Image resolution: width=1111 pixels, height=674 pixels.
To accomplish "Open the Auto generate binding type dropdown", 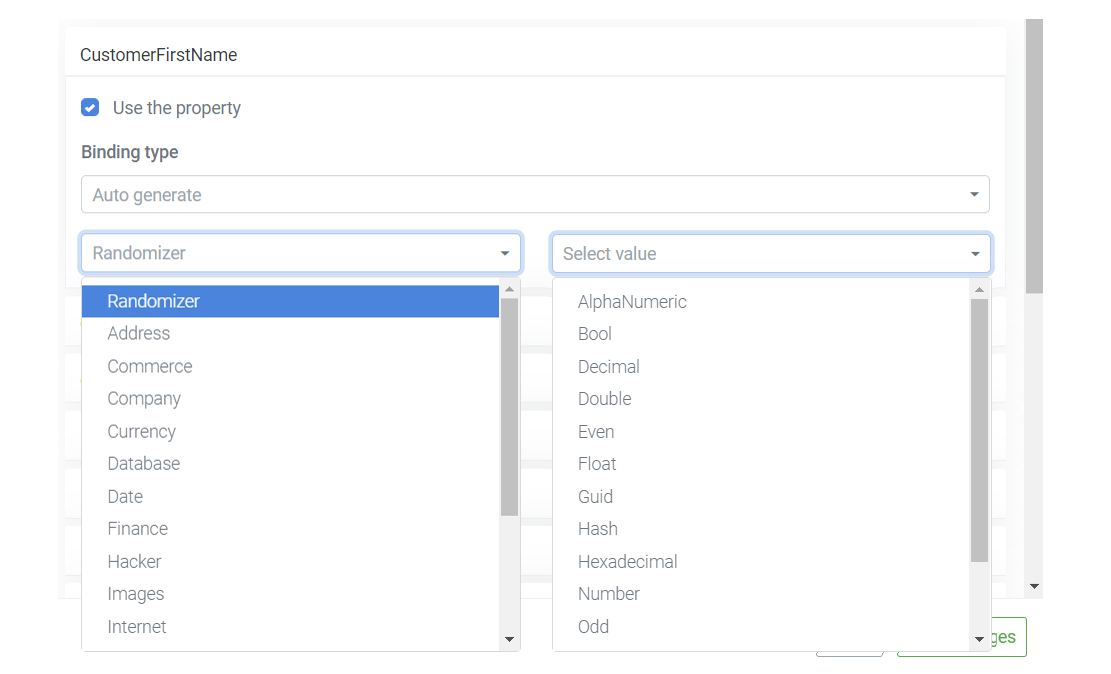I will click(535, 194).
